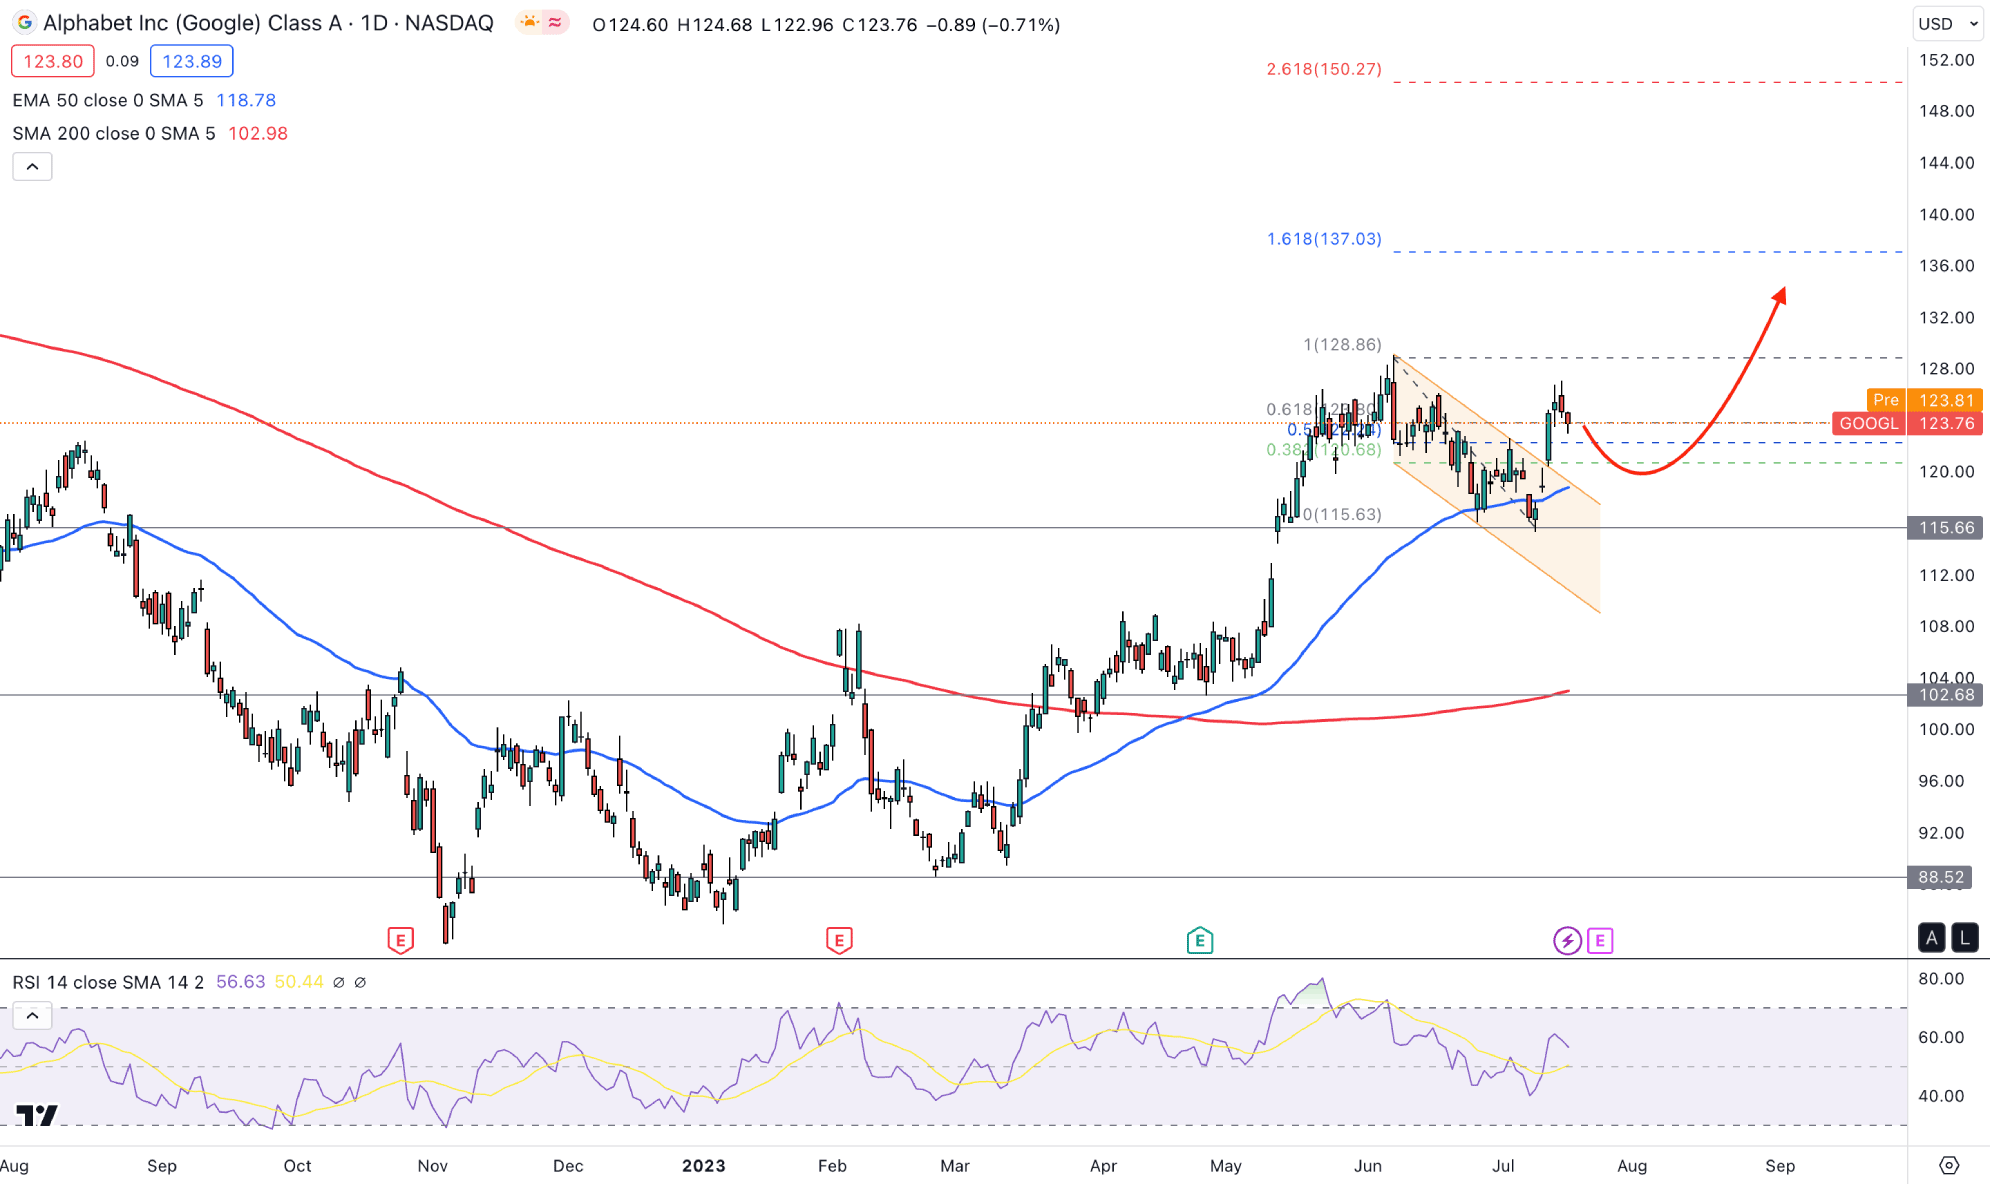Collapse the RSI pane legend arrow
The image size is (1990, 1184).
coord(32,1016)
